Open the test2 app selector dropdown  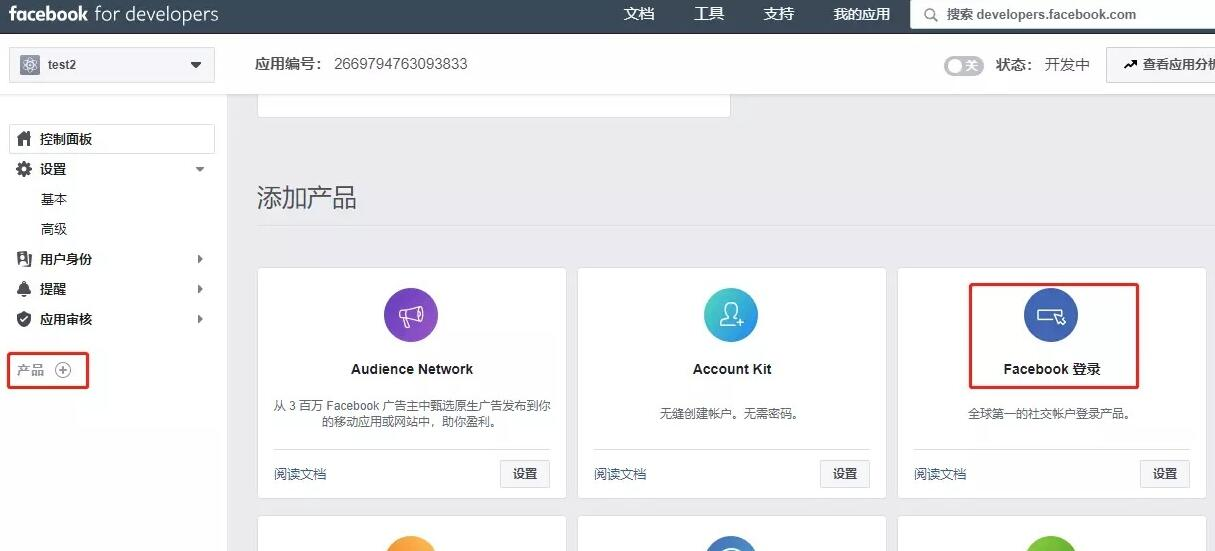point(112,65)
